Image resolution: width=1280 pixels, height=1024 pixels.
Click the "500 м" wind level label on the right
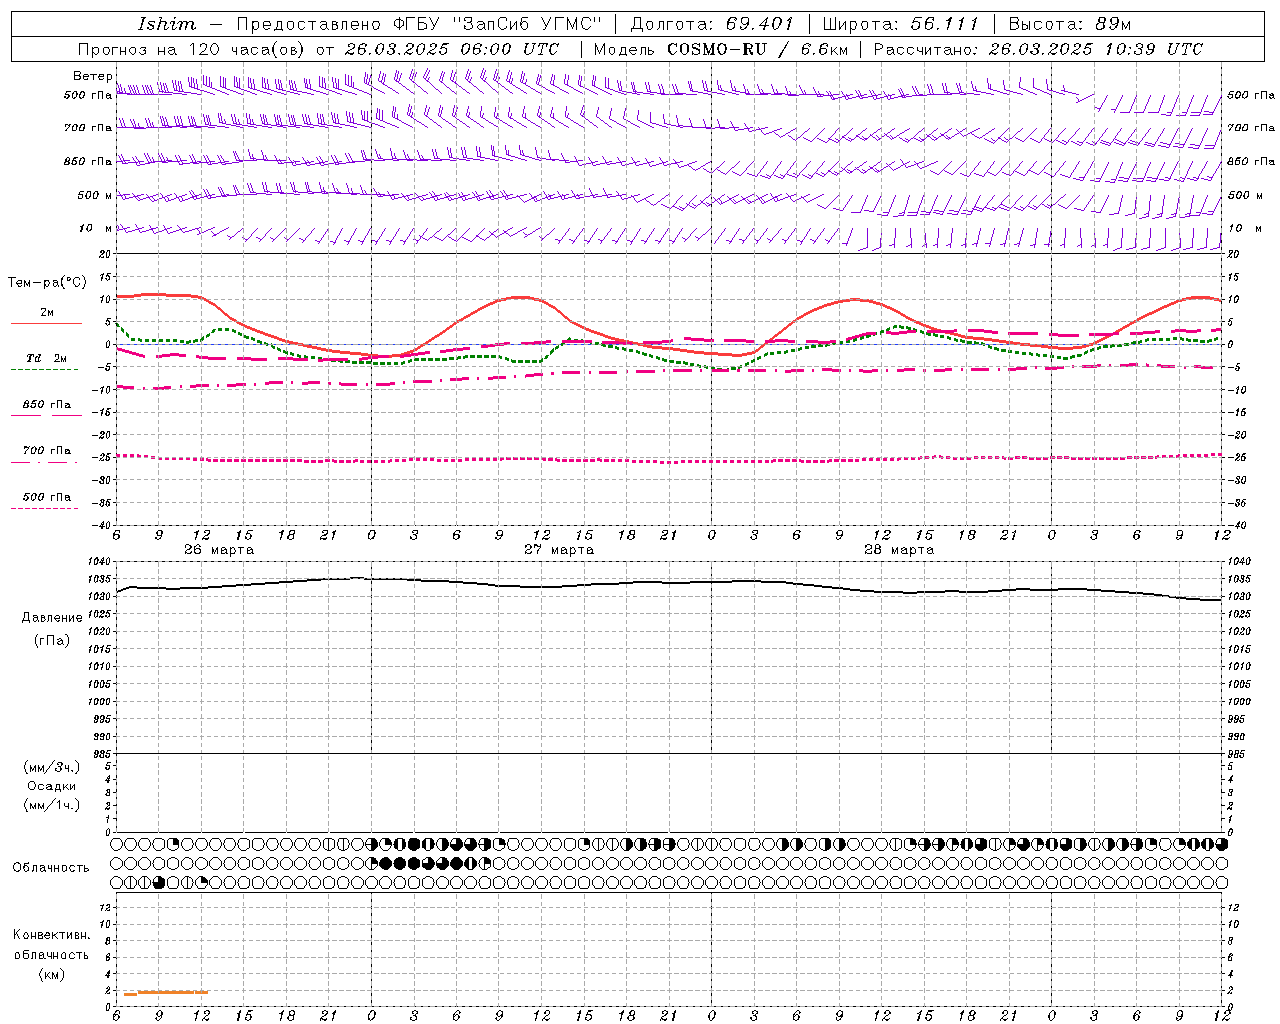pyautogui.click(x=1244, y=195)
